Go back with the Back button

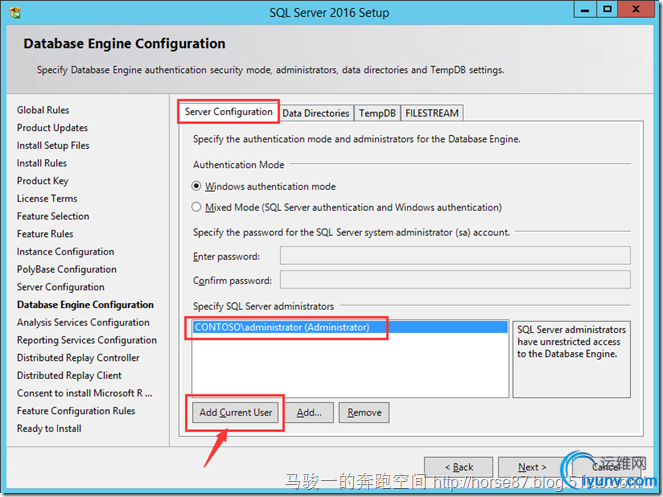pyautogui.click(x=459, y=467)
